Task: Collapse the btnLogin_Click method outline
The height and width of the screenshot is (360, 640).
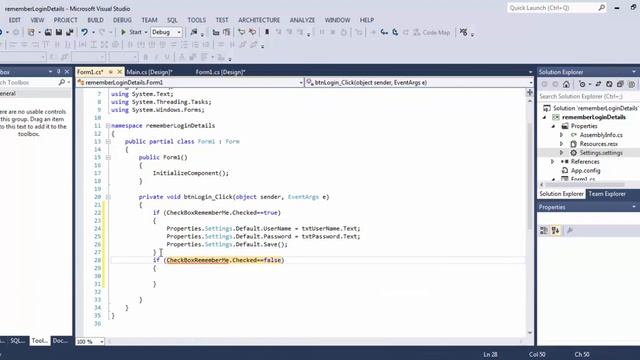Action: pos(108,197)
